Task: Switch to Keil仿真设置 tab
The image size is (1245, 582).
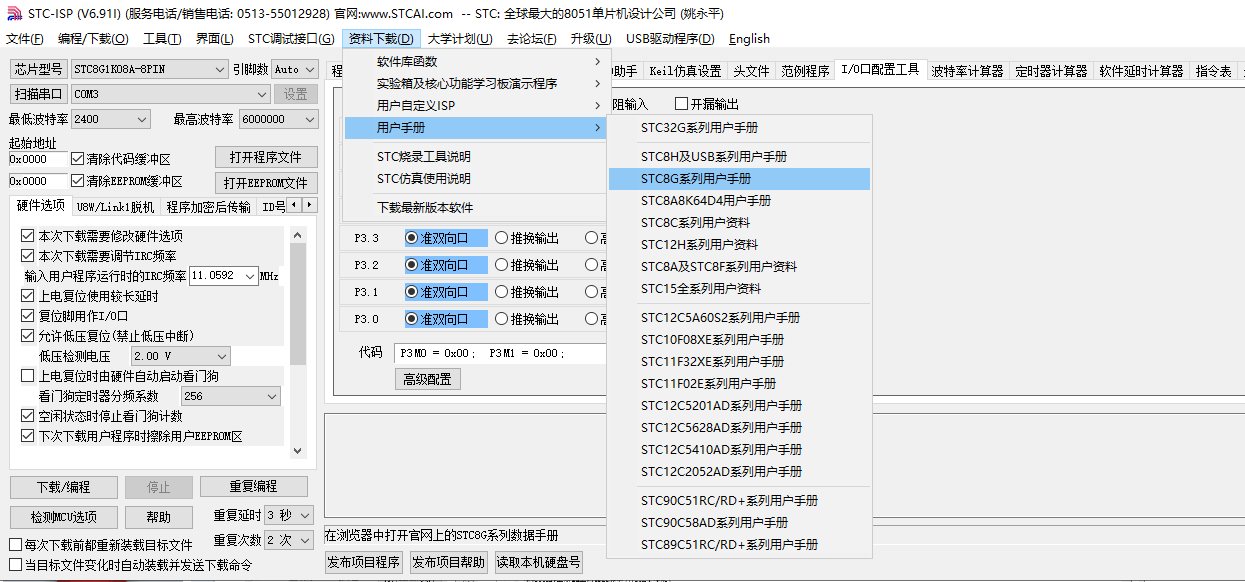Action: [x=685, y=71]
